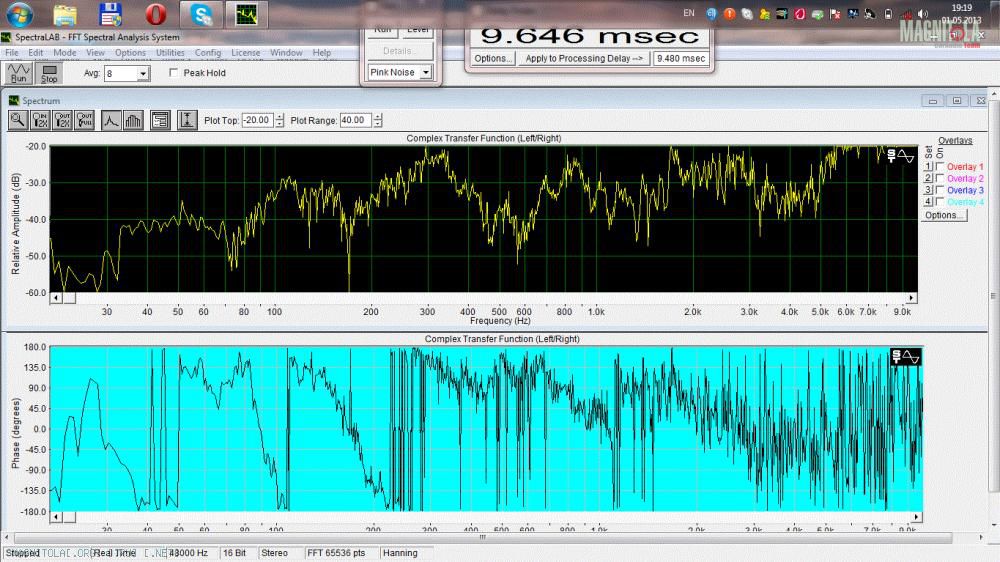Open the Avg dropdown
The width and height of the screenshot is (1000, 562).
[143, 73]
